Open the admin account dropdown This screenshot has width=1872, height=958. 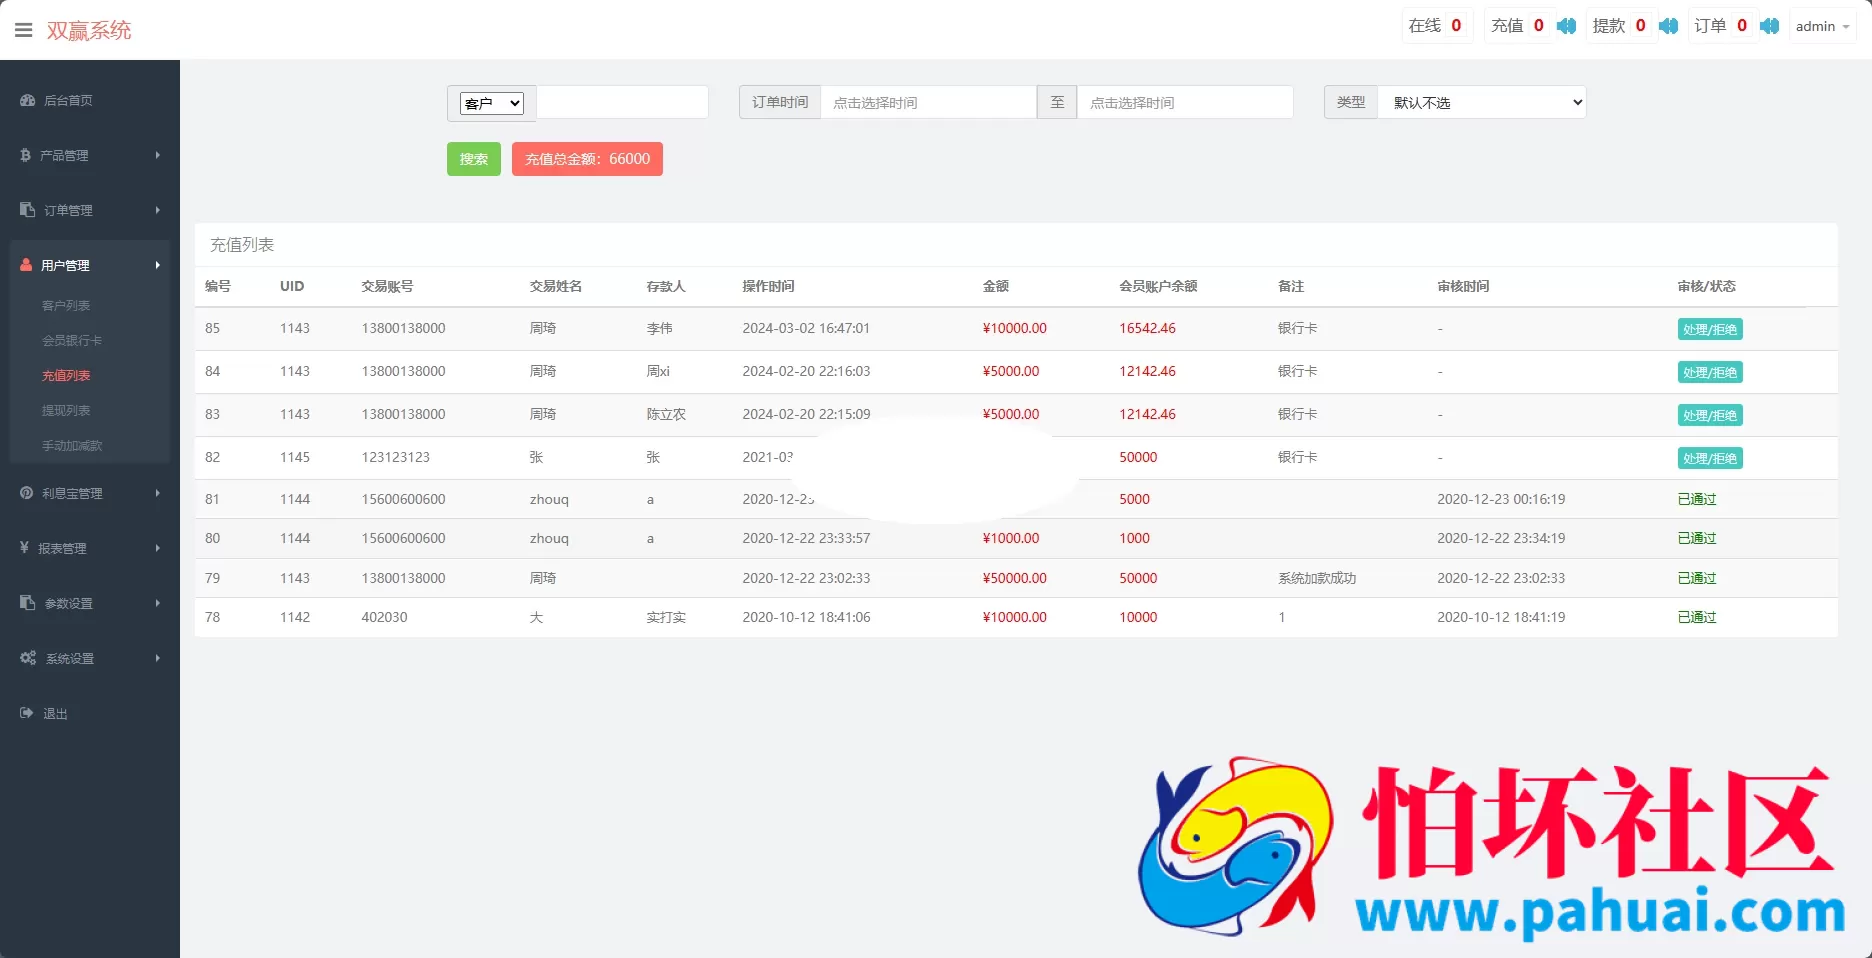click(1821, 26)
